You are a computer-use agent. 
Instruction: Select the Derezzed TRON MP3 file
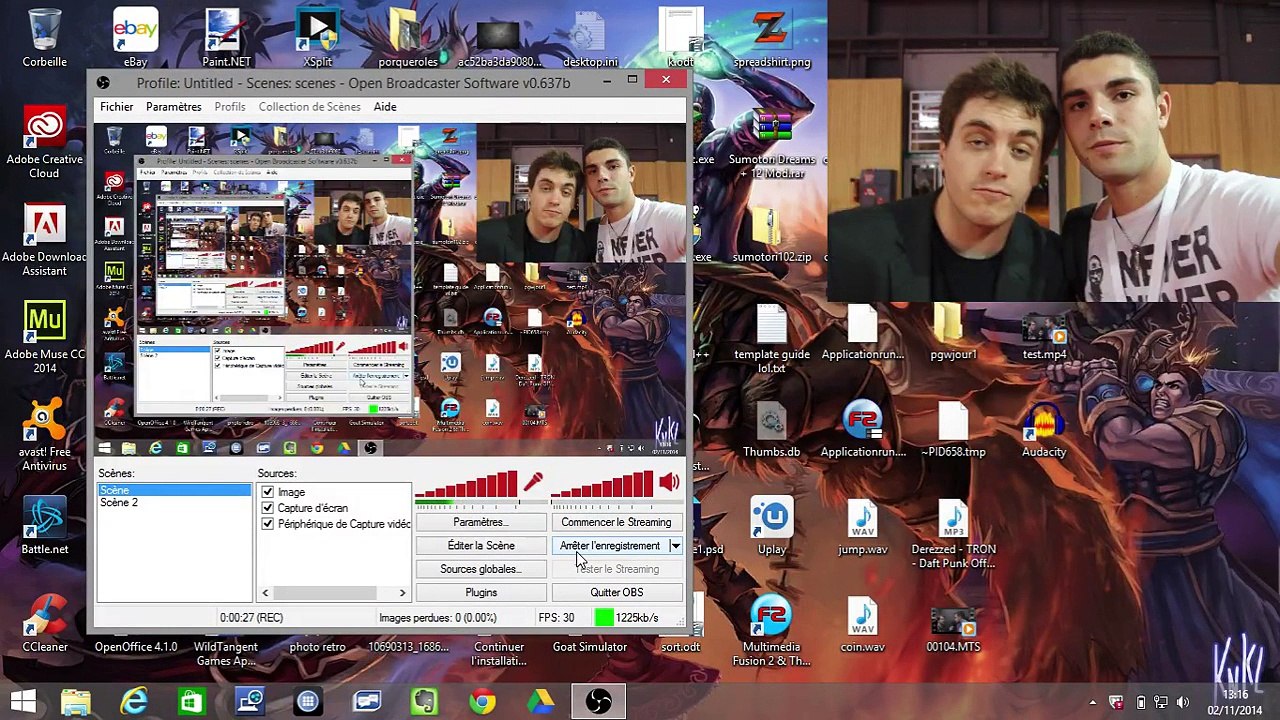point(953,532)
